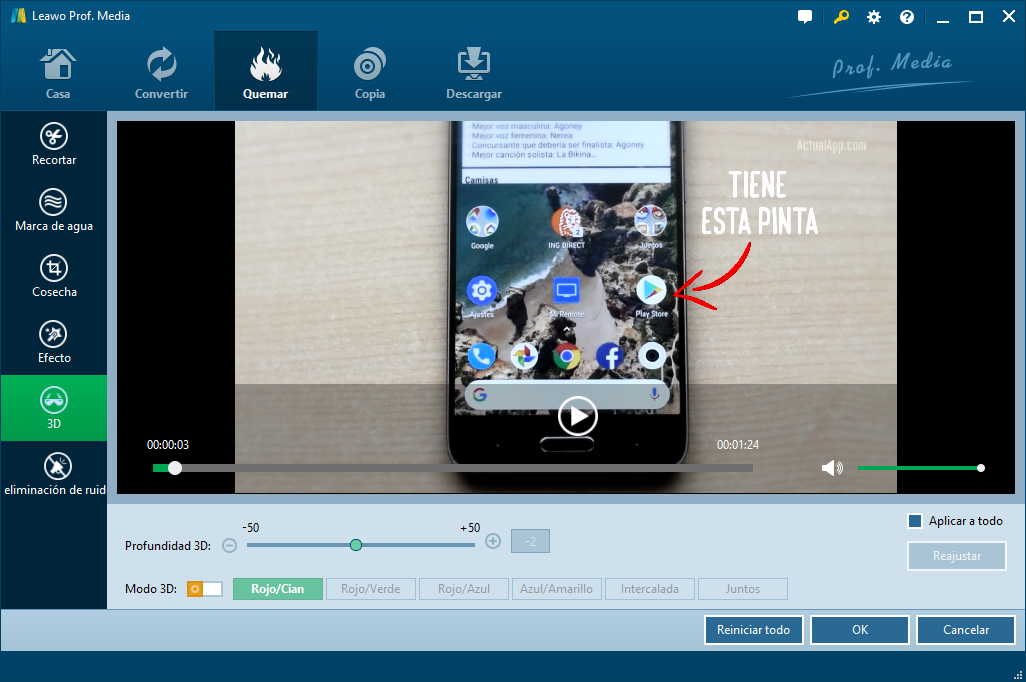
Task: Toggle the Modo 3D switch
Action: 204,589
